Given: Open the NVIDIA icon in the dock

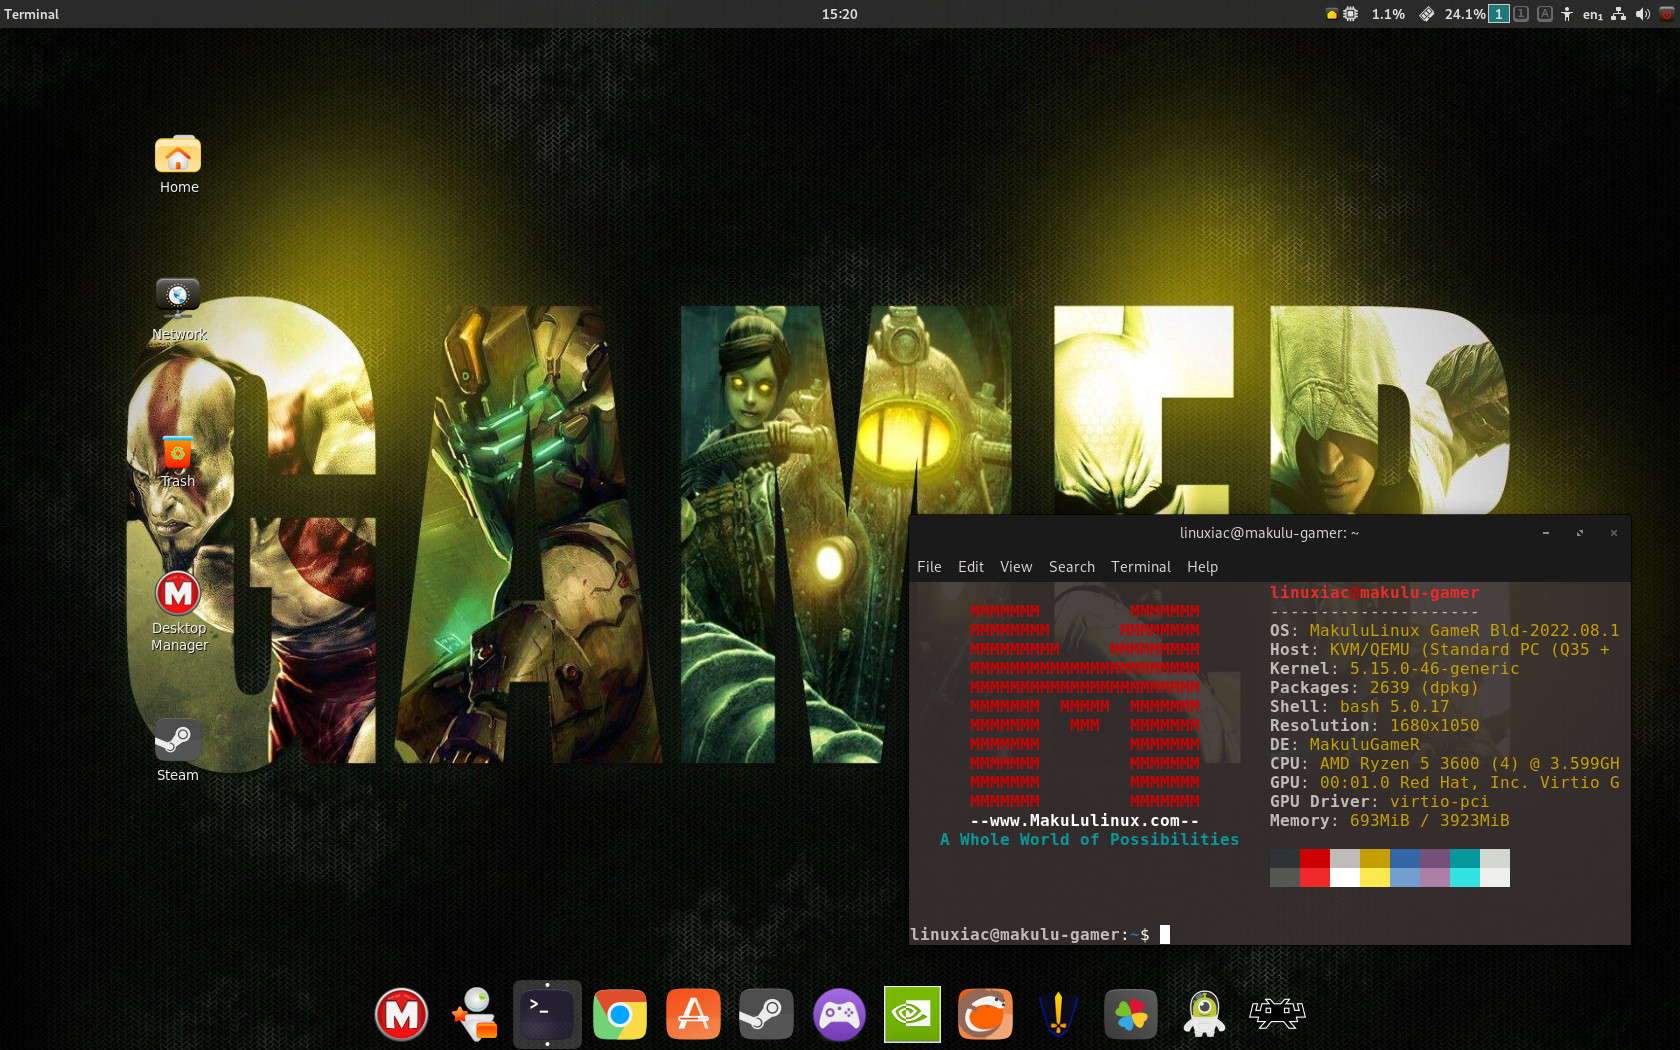Looking at the screenshot, I should coord(912,1014).
